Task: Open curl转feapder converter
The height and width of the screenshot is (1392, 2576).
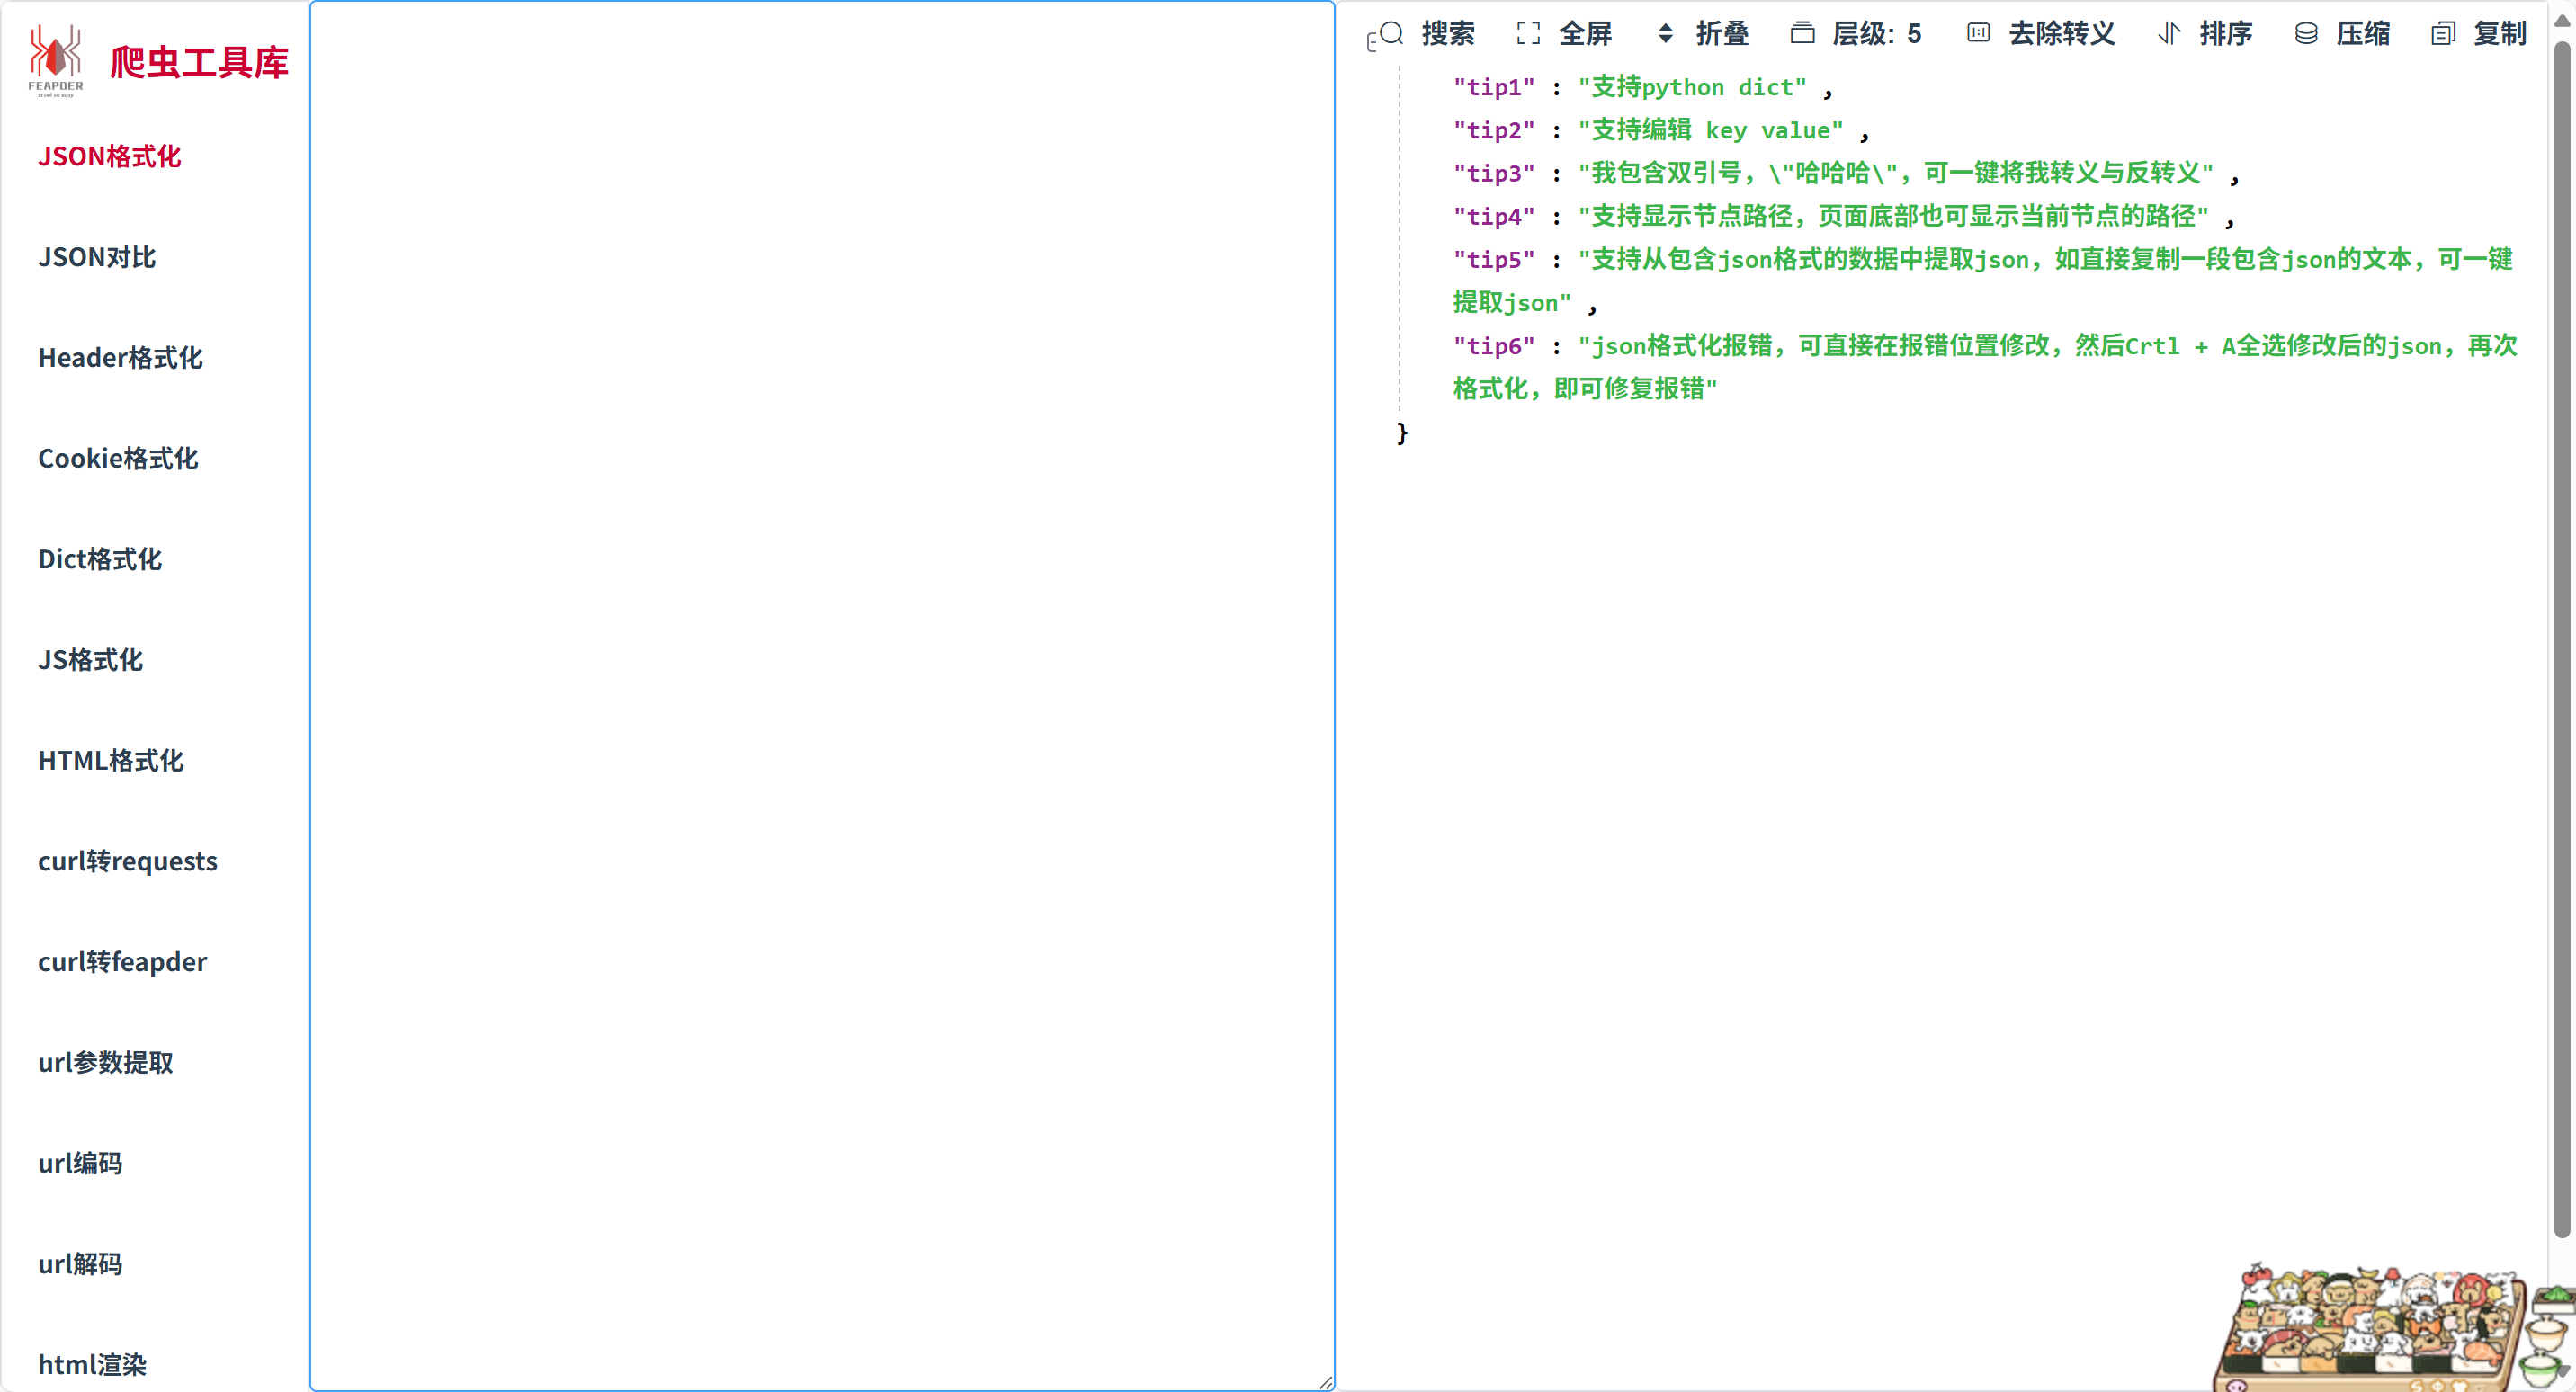Action: pyautogui.click(x=123, y=962)
